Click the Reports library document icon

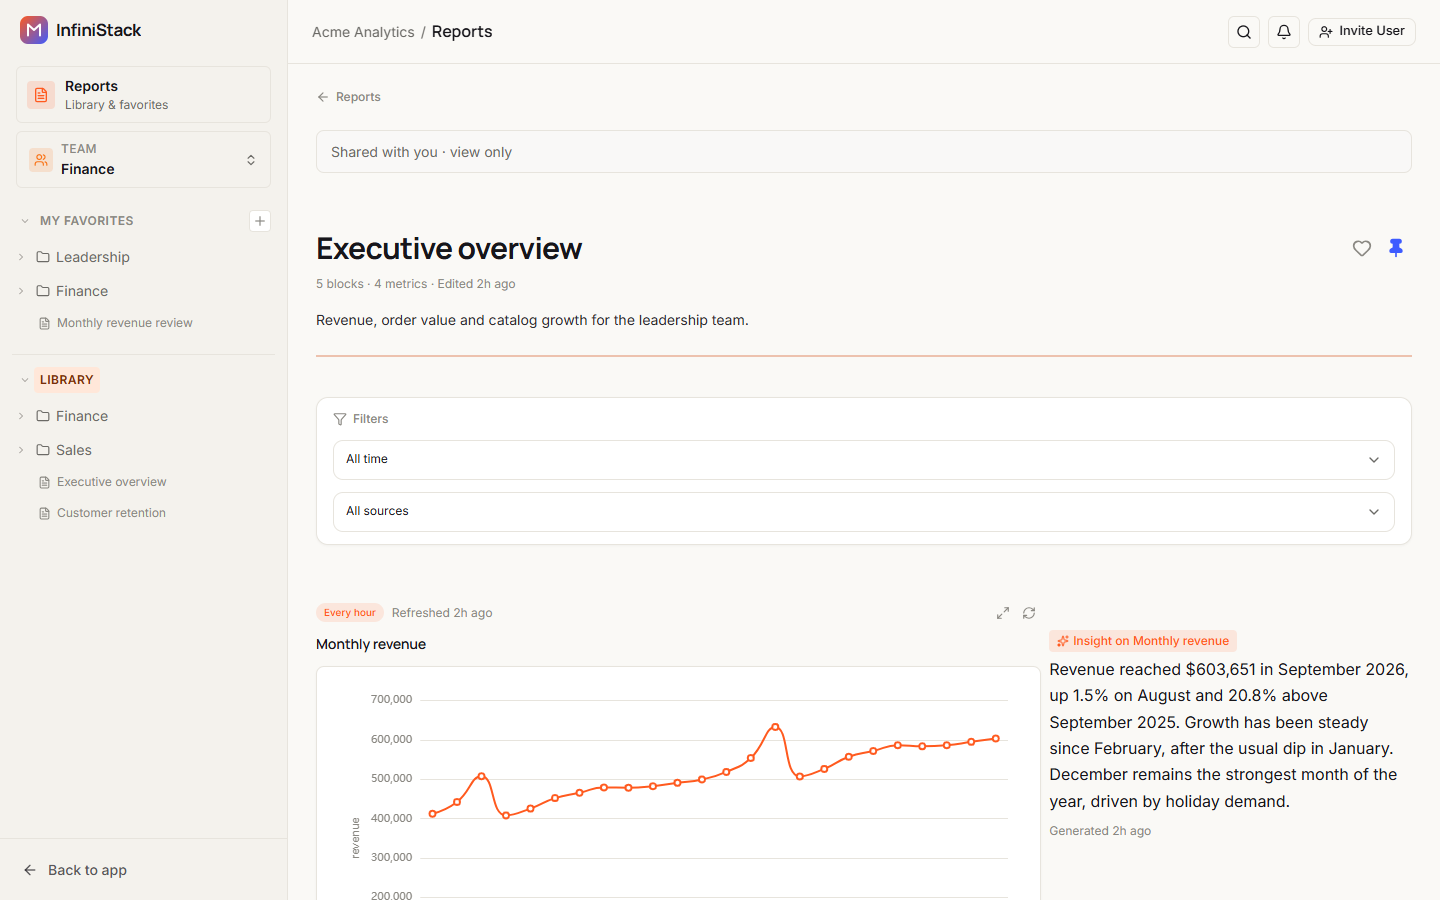[x=41, y=95]
